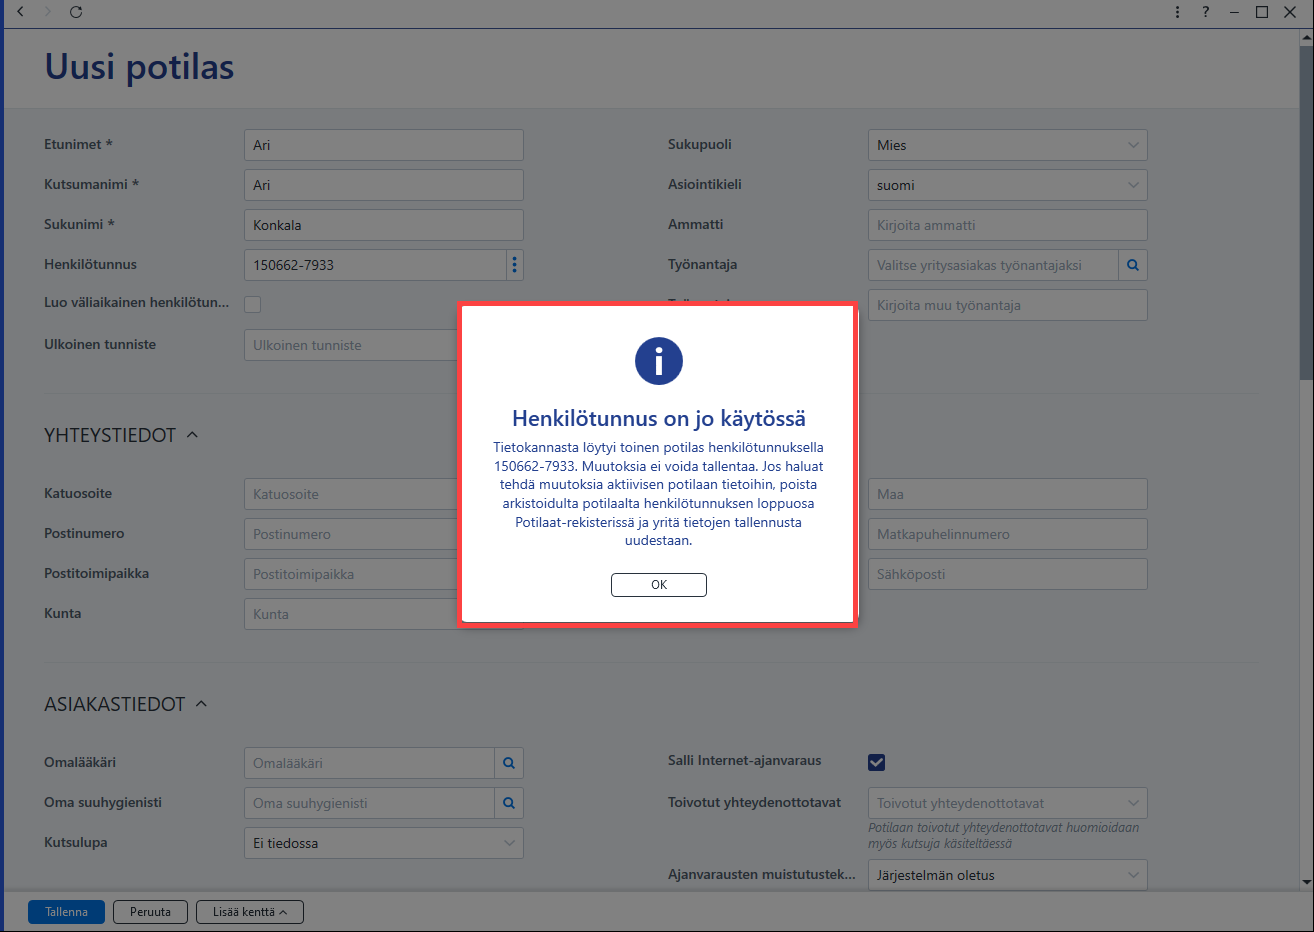Click the Valitse yritysasiakas työnantajaksi field
This screenshot has width=1314, height=932.
(993, 265)
